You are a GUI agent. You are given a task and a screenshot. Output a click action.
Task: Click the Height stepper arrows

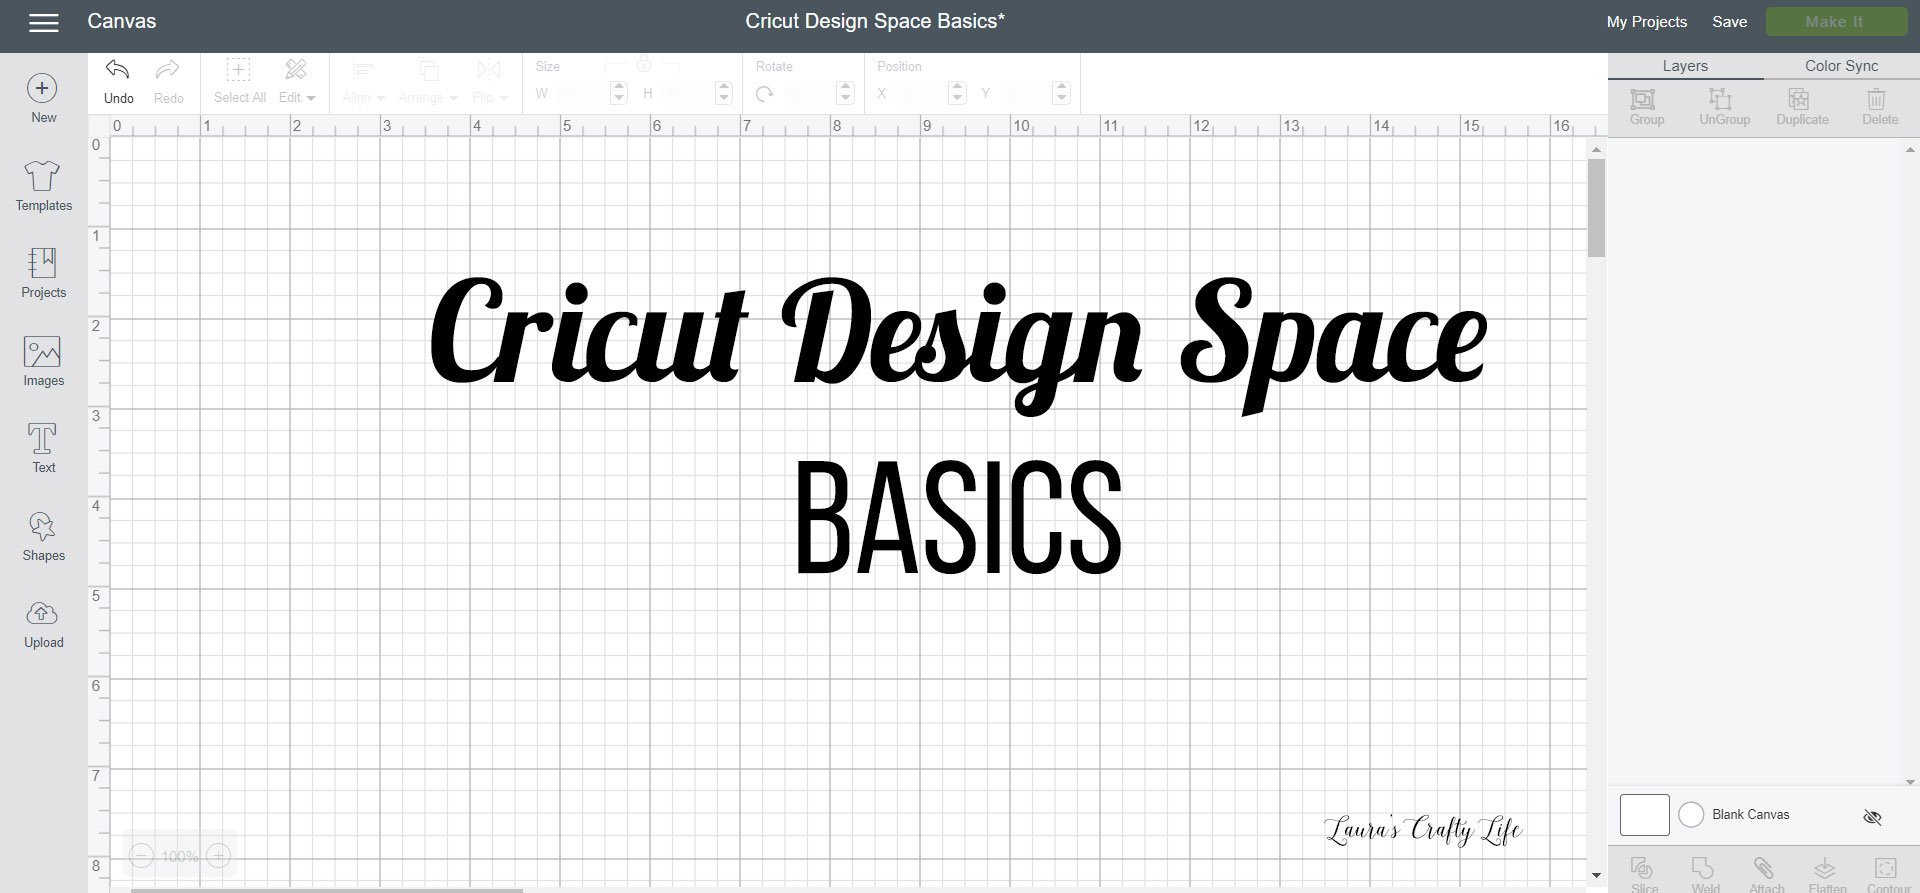(x=725, y=93)
